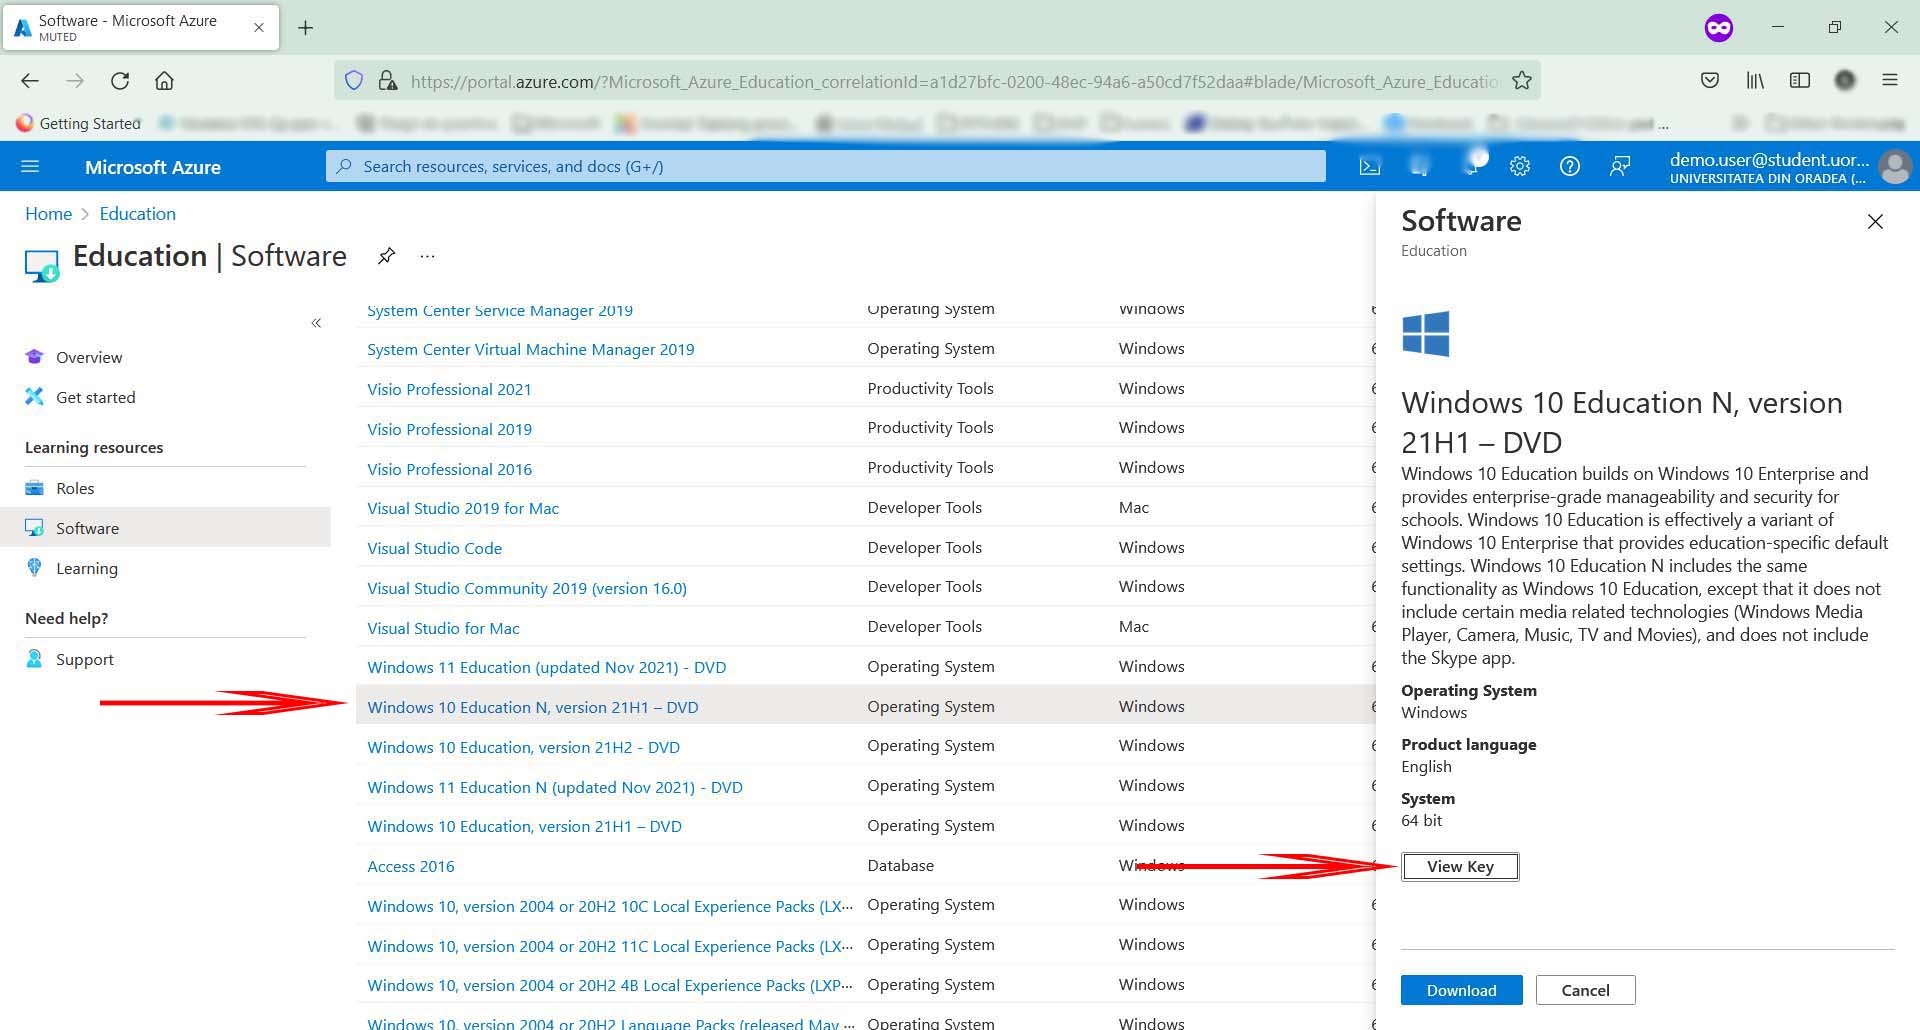Open Windows 10 Education, version 21H2 - DVD
The image size is (1920, 1030).
[523, 747]
